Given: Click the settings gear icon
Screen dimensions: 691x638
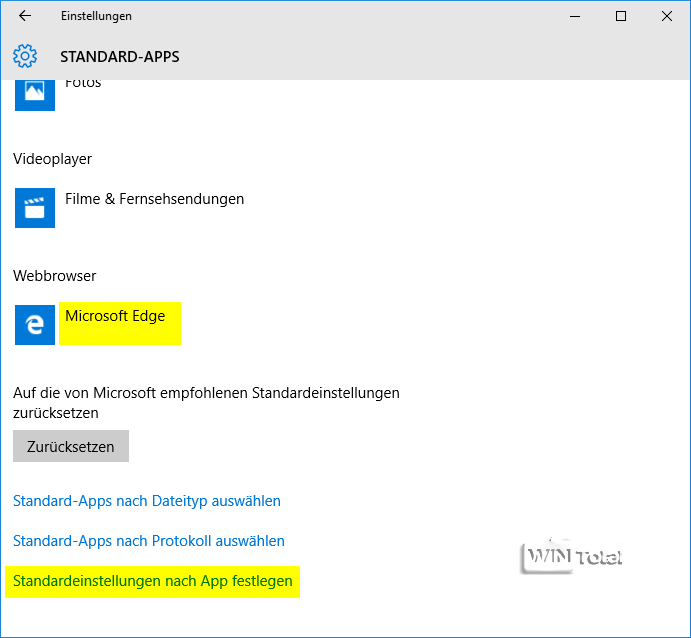Looking at the screenshot, I should [x=26, y=56].
